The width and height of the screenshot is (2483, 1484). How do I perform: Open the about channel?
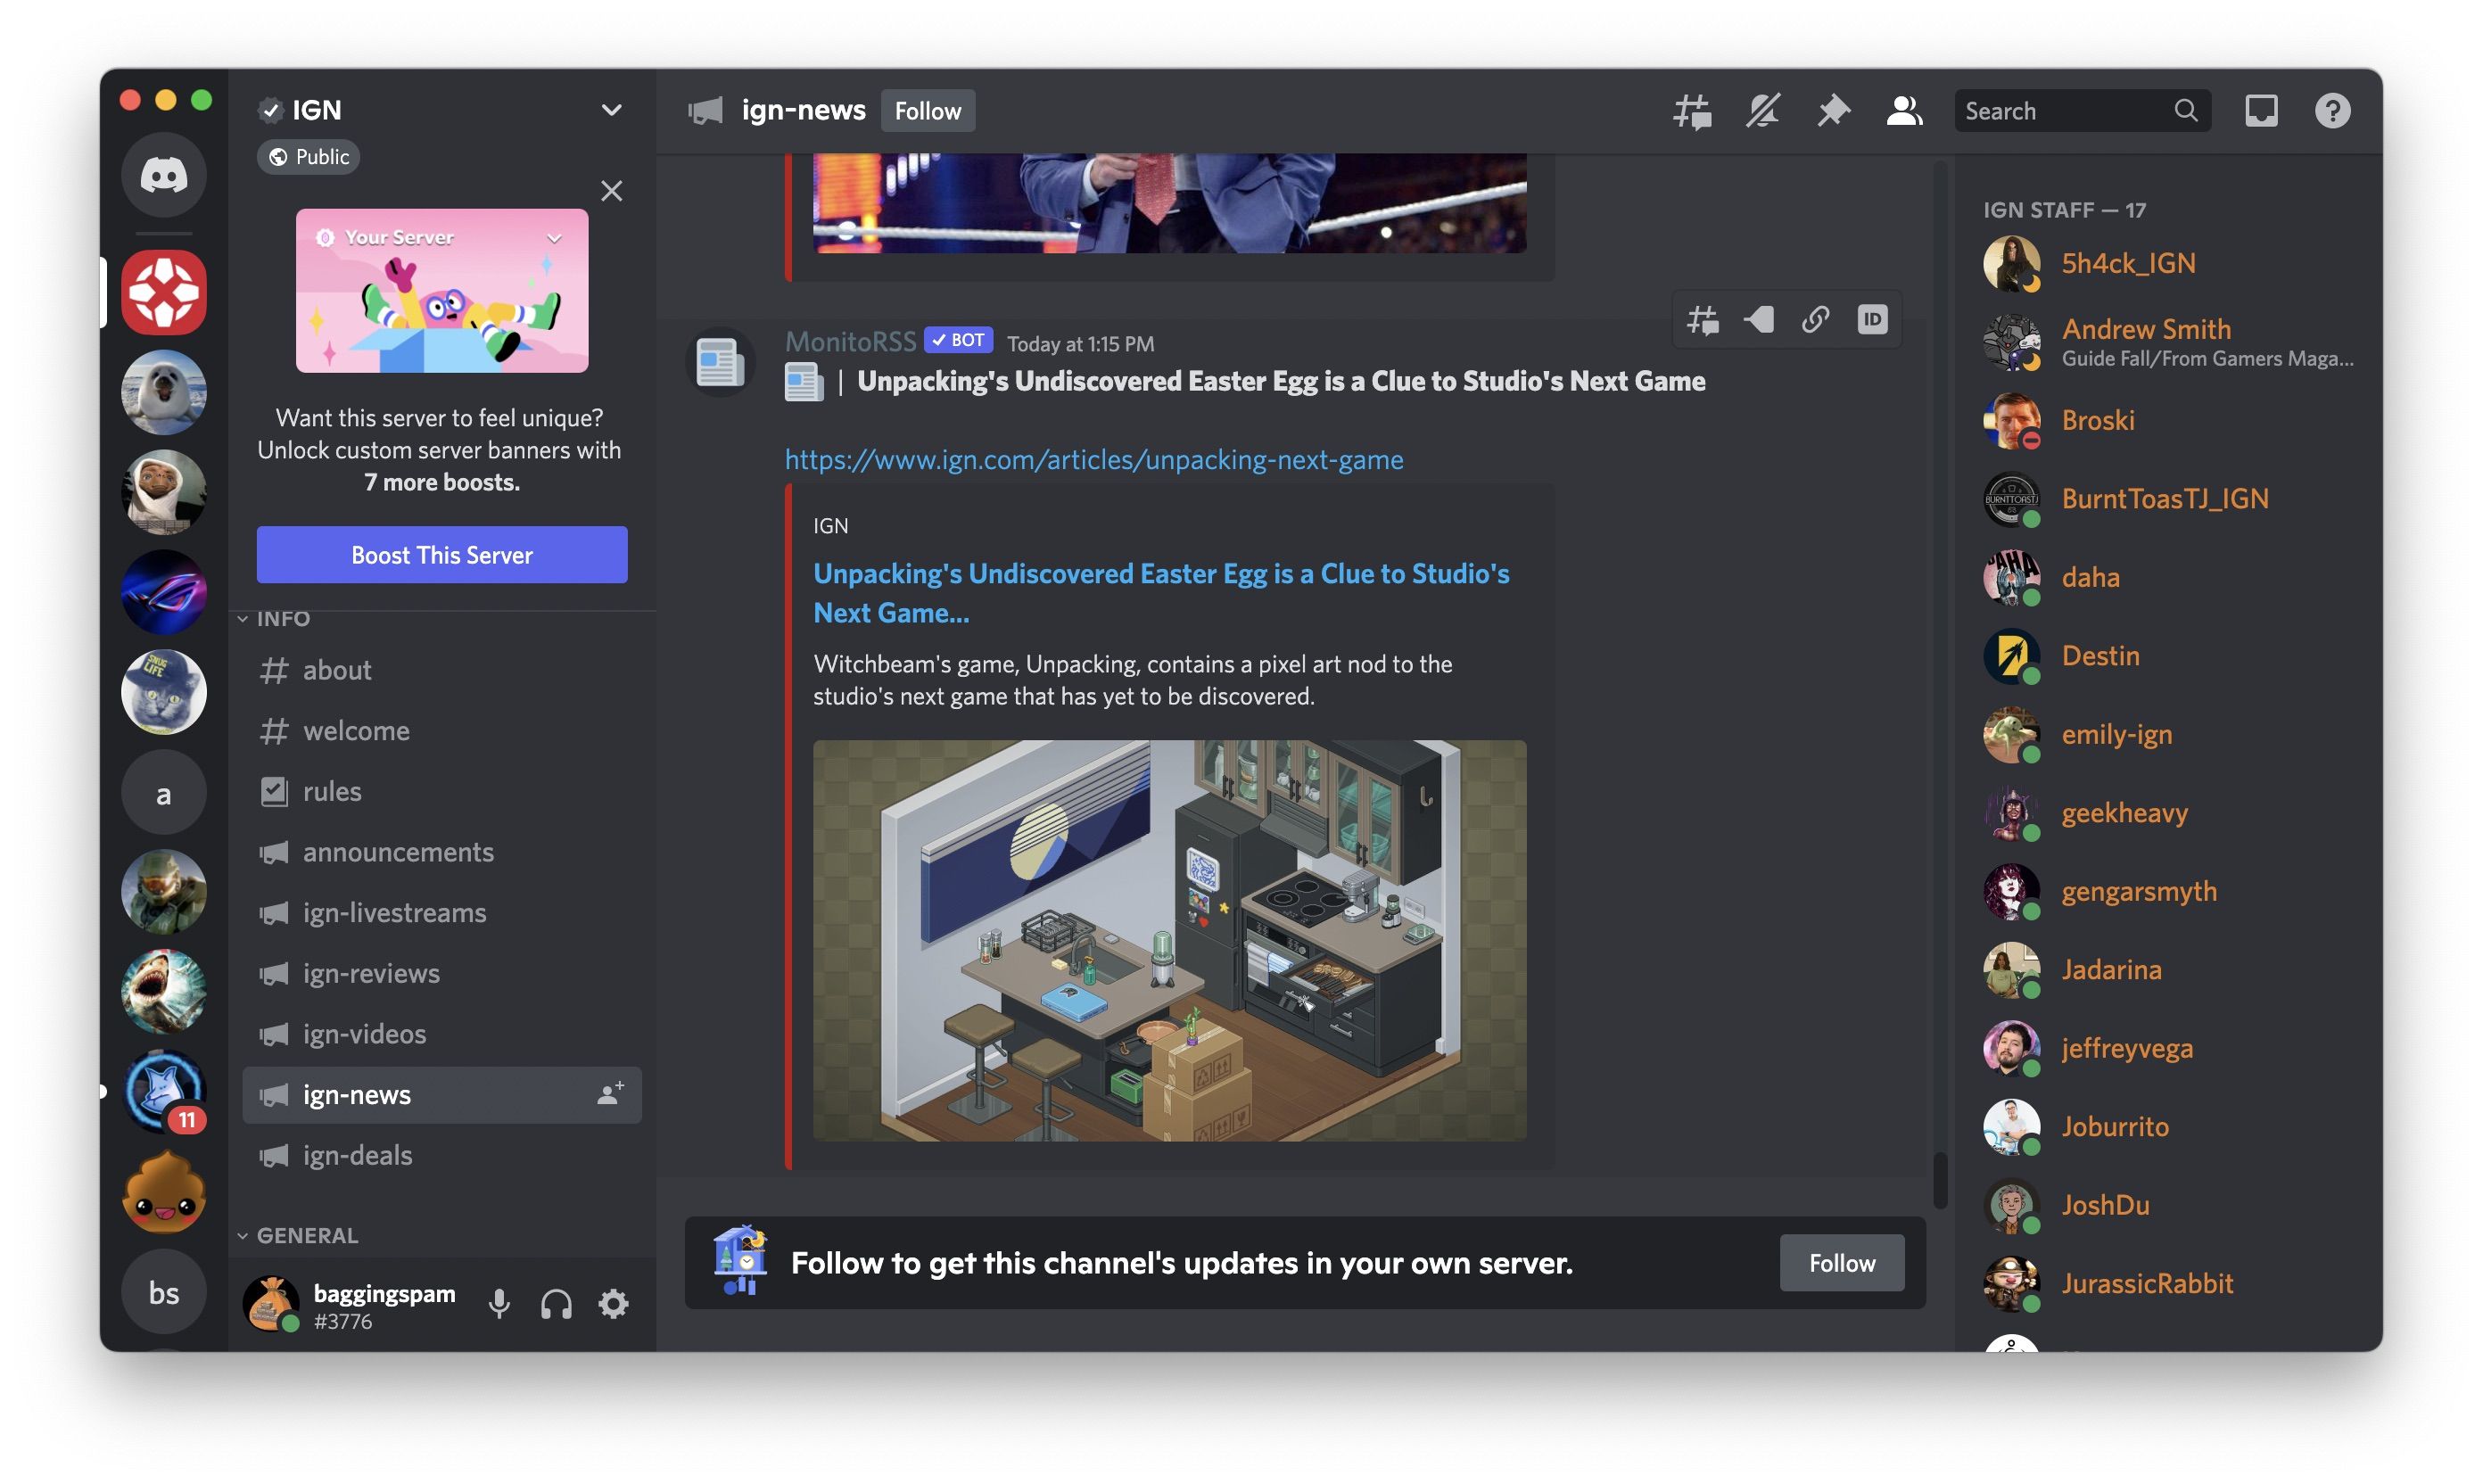tap(442, 670)
